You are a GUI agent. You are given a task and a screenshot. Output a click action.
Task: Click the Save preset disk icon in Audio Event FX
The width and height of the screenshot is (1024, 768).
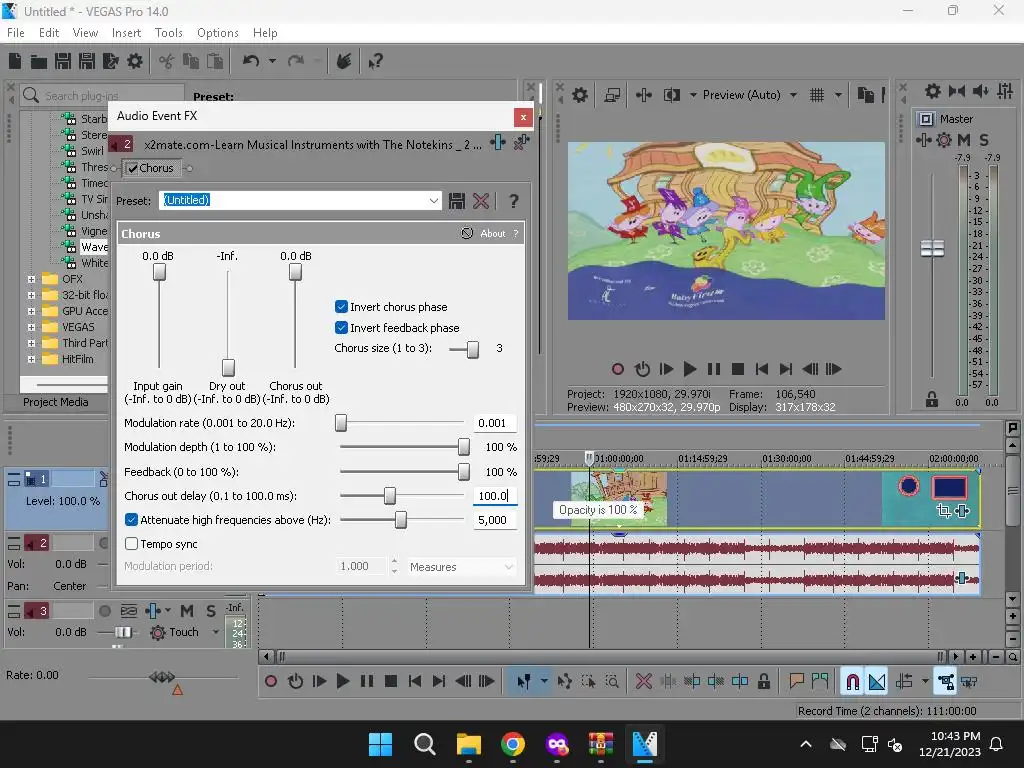coord(456,200)
